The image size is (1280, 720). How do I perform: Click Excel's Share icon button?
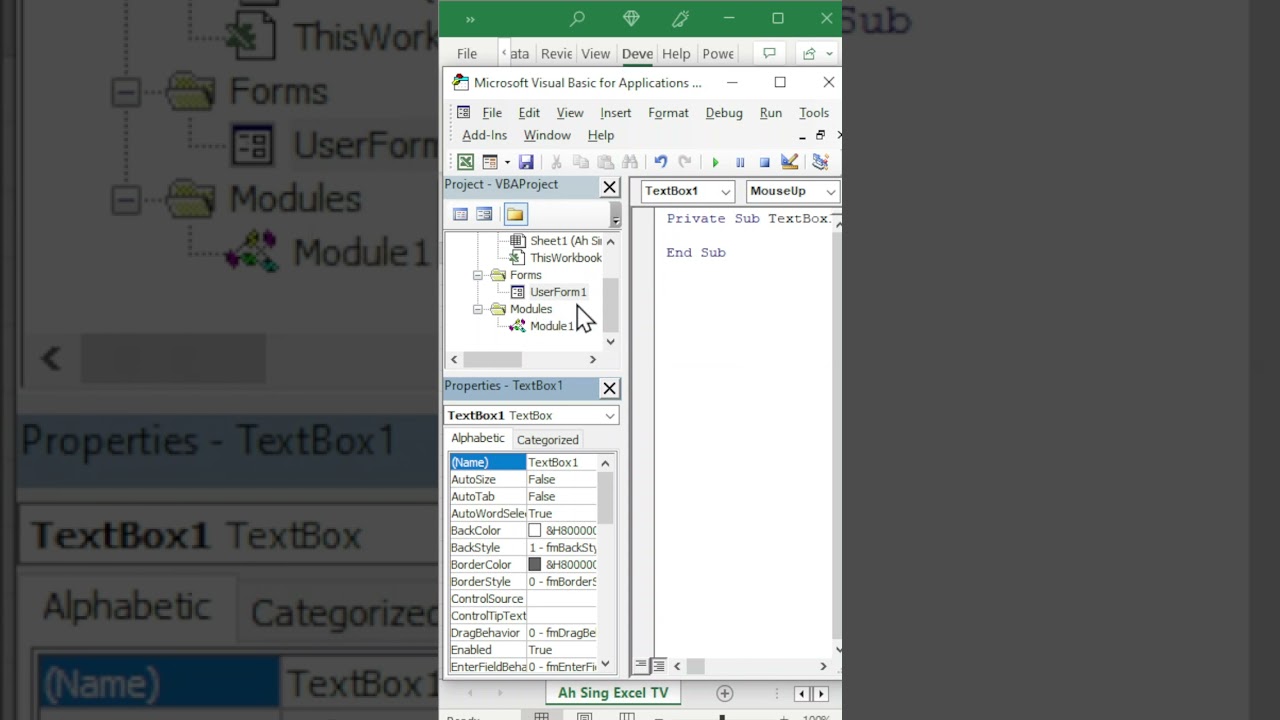pyautogui.click(x=815, y=54)
